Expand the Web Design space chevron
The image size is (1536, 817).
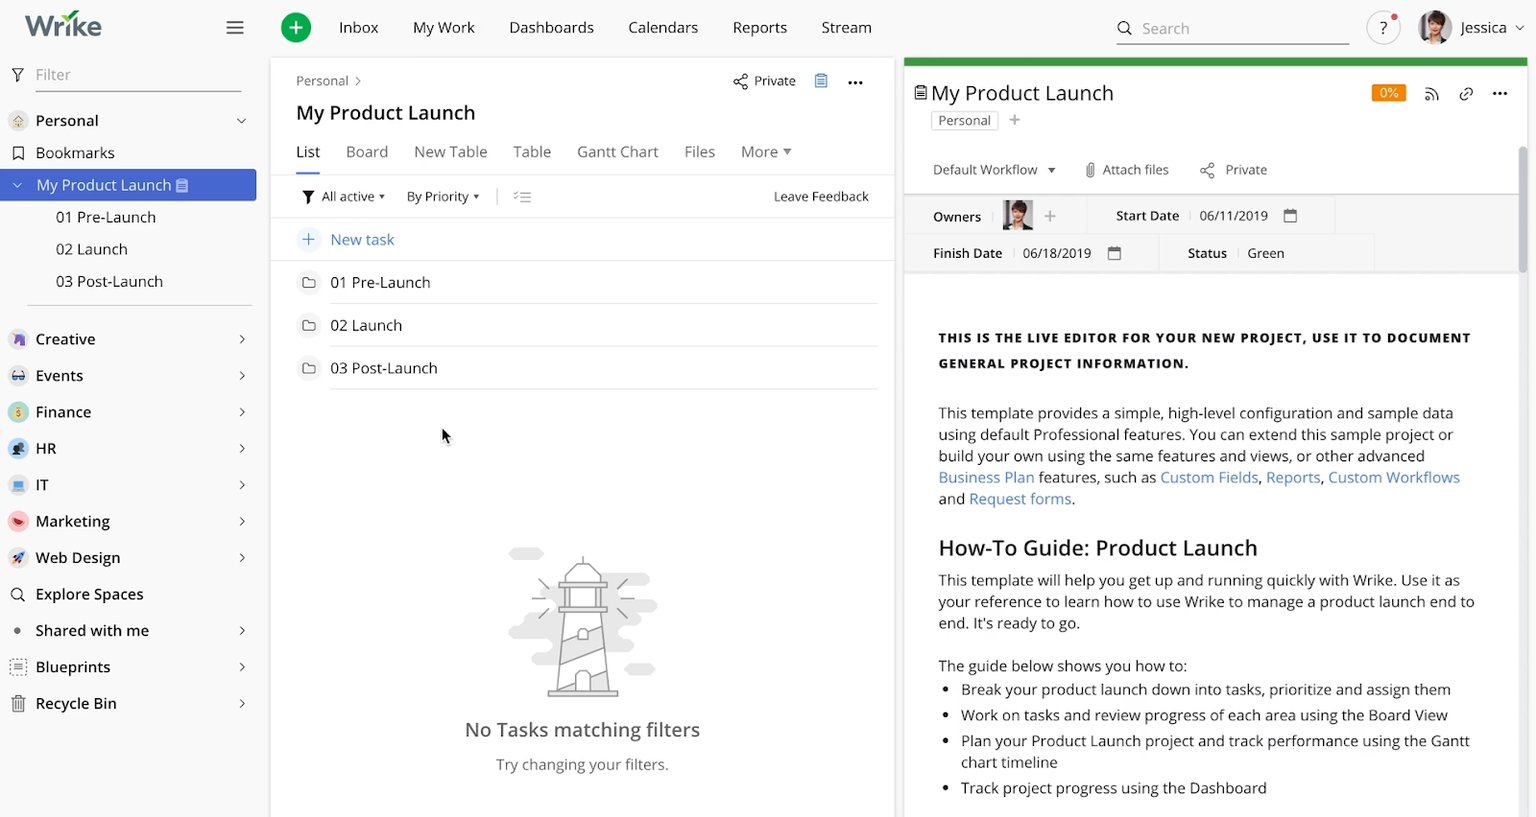pyautogui.click(x=242, y=558)
